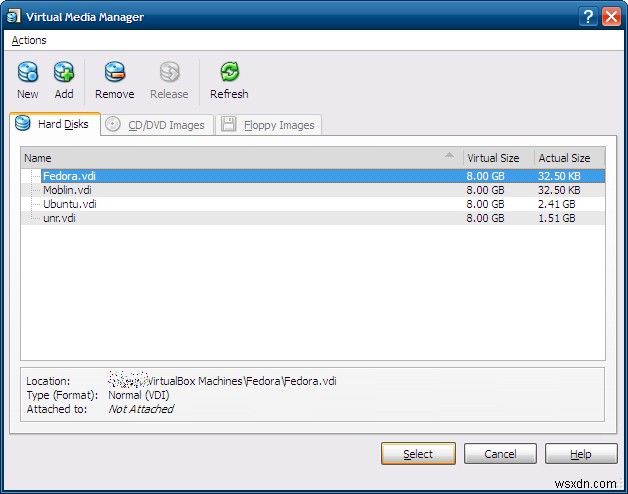Click the Refresh toolbar icon
This screenshot has height=494, width=628.
coord(229,80)
